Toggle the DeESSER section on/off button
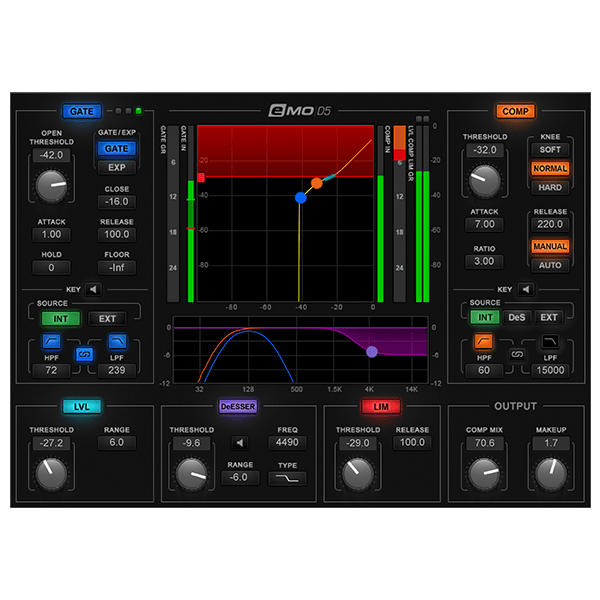The width and height of the screenshot is (600, 600). pyautogui.click(x=238, y=406)
